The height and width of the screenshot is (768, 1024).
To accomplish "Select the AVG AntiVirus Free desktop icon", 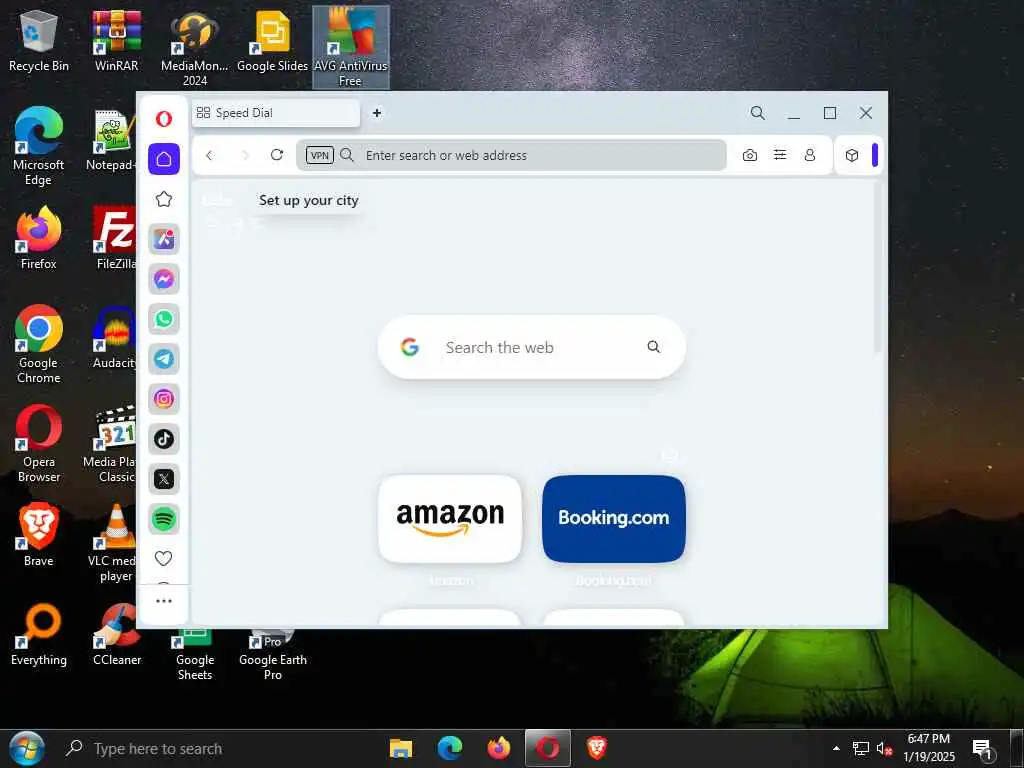I will click(351, 48).
